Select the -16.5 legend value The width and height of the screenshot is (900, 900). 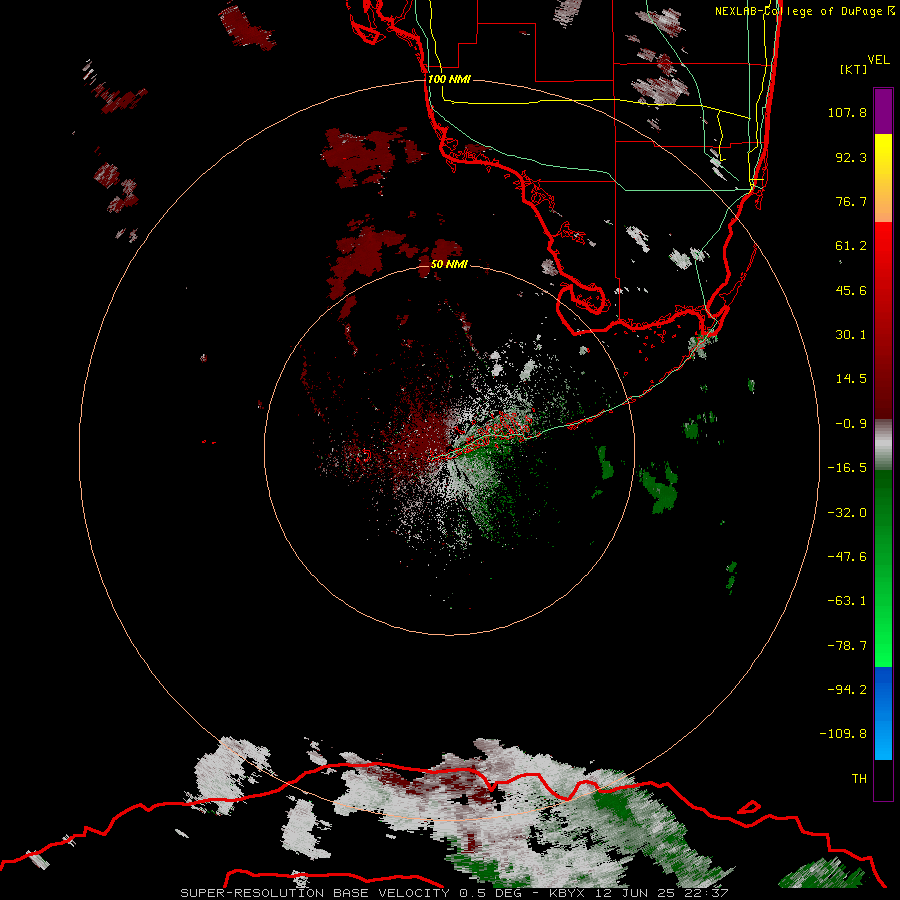click(847, 468)
